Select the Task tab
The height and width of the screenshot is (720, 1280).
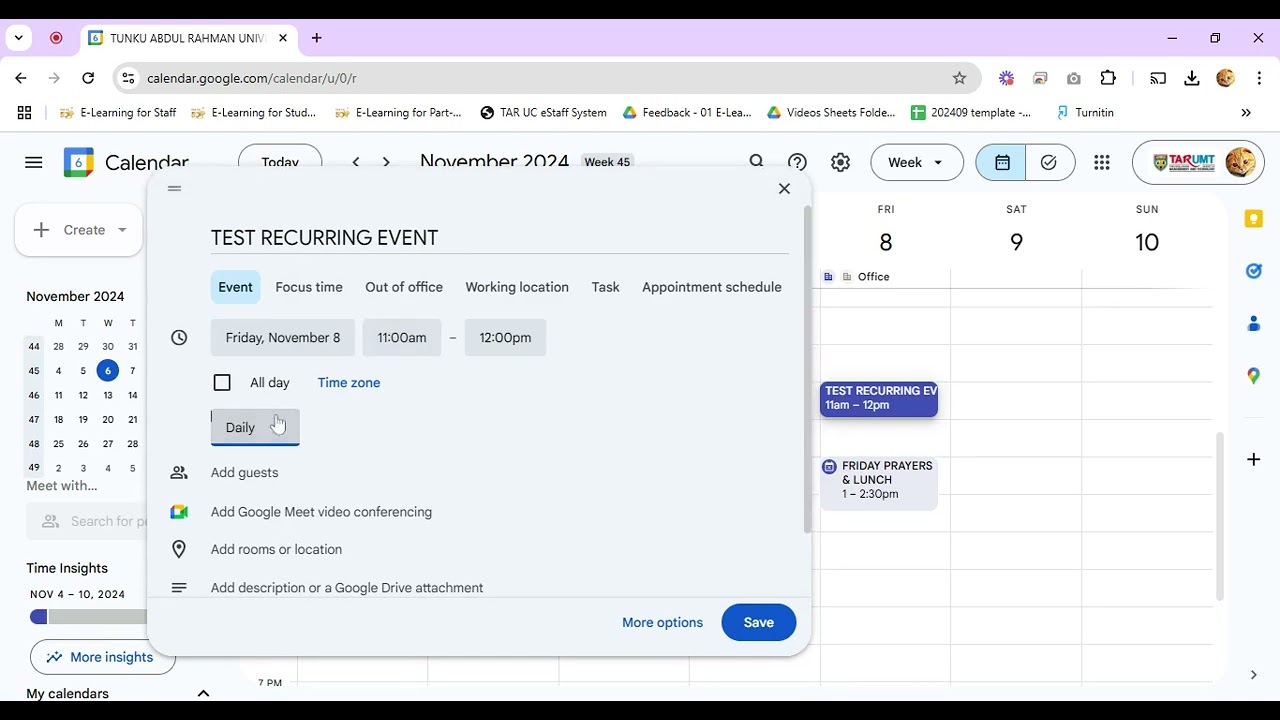click(x=605, y=287)
